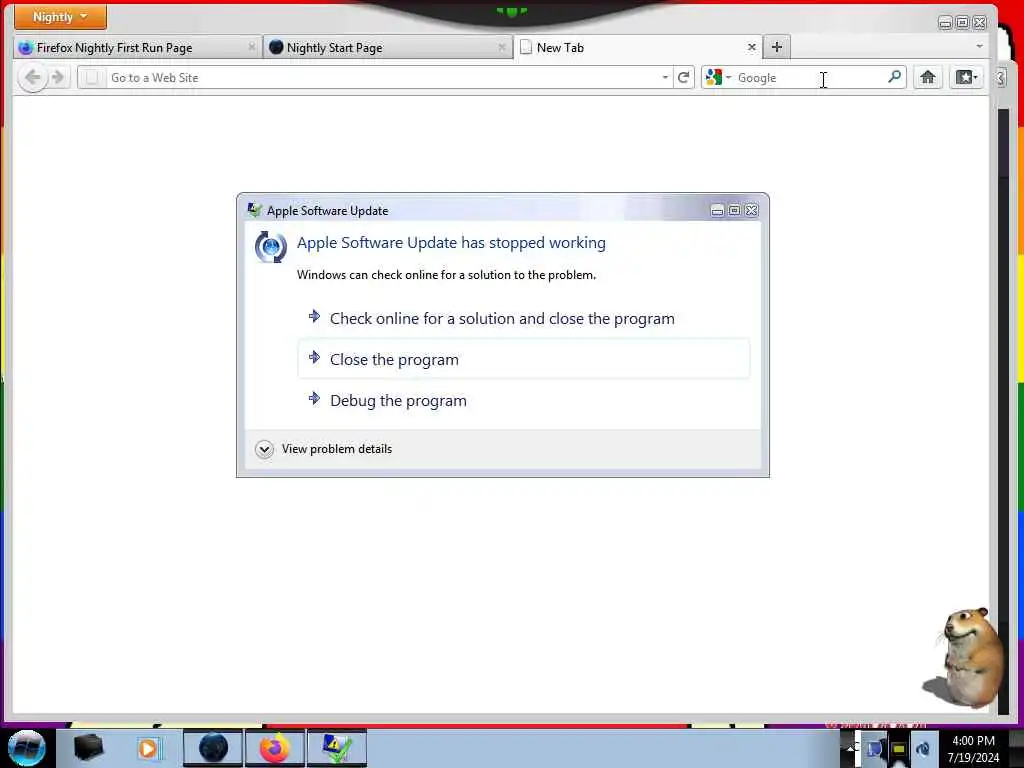Click the network tray icon
Viewport: 1024px width, 768px height.
[x=876, y=748]
